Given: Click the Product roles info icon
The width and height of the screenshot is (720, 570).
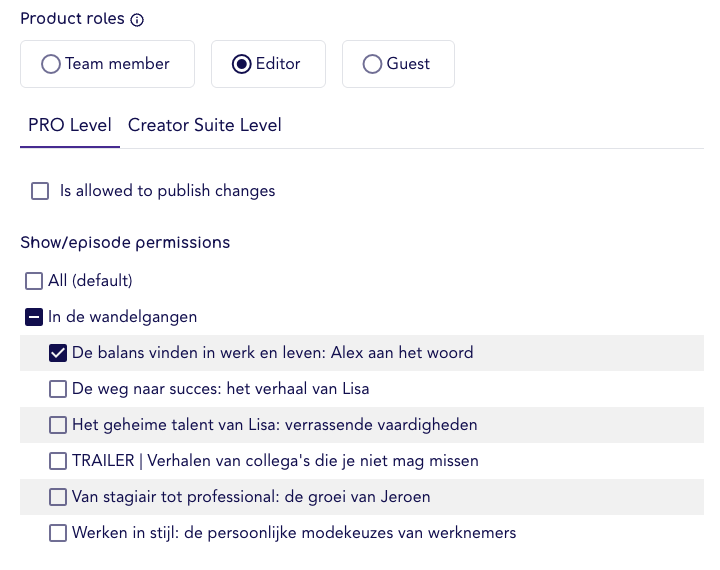Looking at the screenshot, I should click(x=137, y=20).
